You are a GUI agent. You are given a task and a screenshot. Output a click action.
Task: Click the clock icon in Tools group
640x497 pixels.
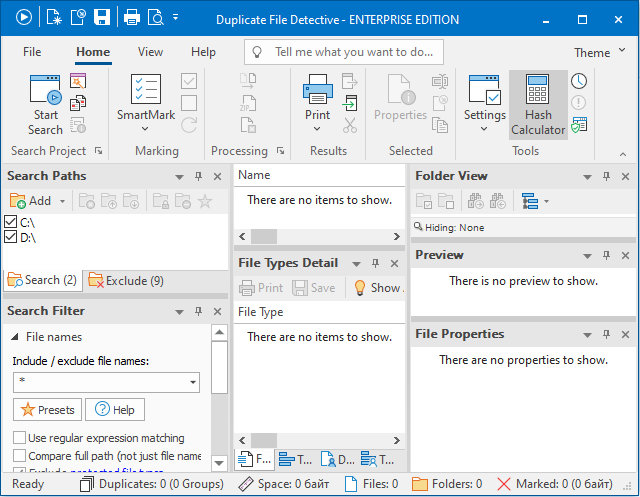pos(579,81)
